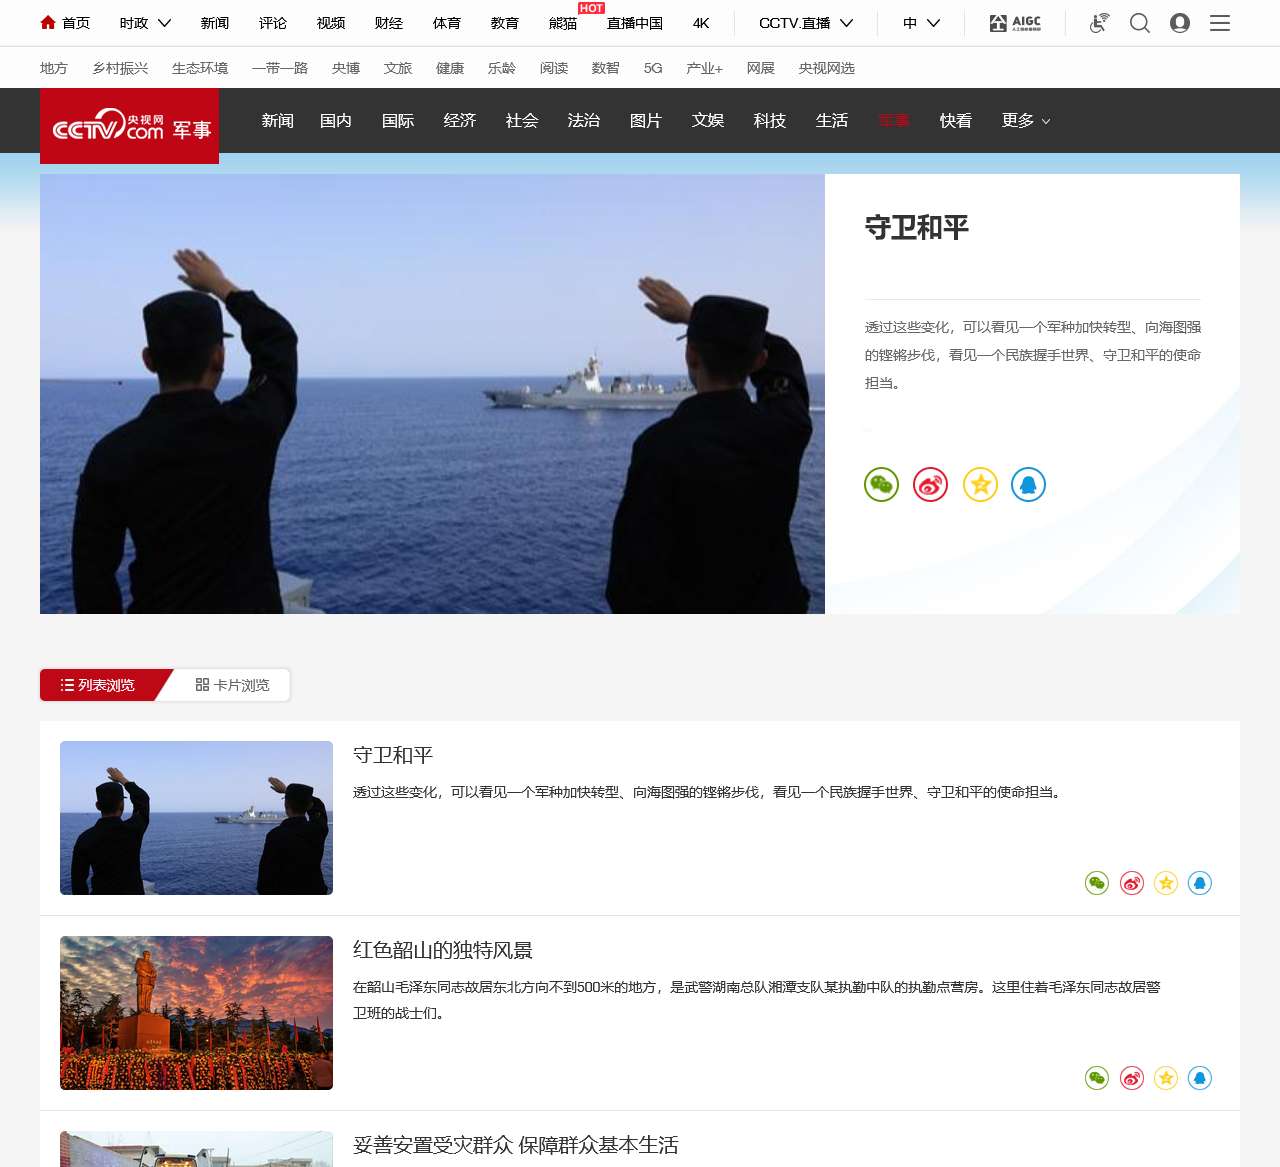Open 评论 in top navigation

tap(273, 23)
